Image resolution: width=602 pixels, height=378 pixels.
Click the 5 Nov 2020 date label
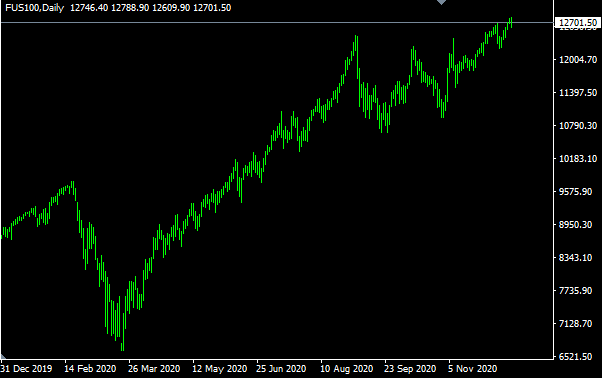pyautogui.click(x=472, y=369)
